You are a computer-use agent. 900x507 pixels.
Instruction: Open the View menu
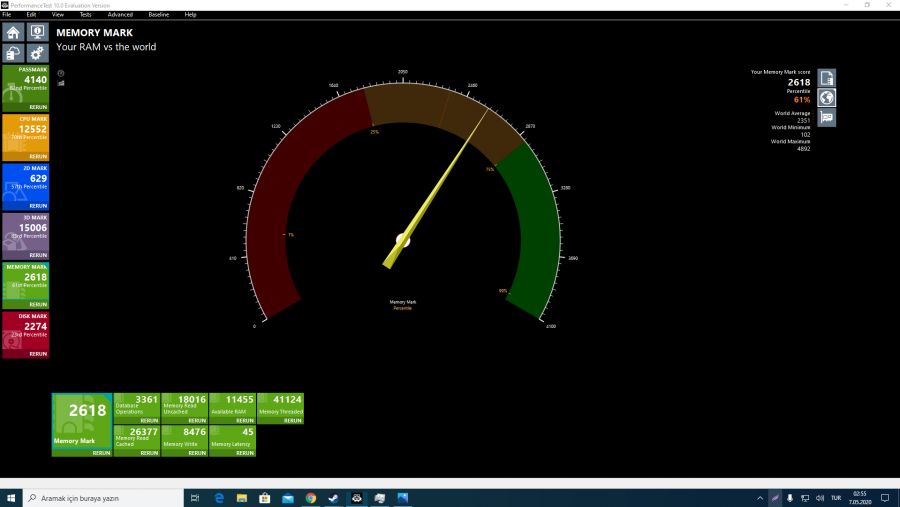click(58, 15)
